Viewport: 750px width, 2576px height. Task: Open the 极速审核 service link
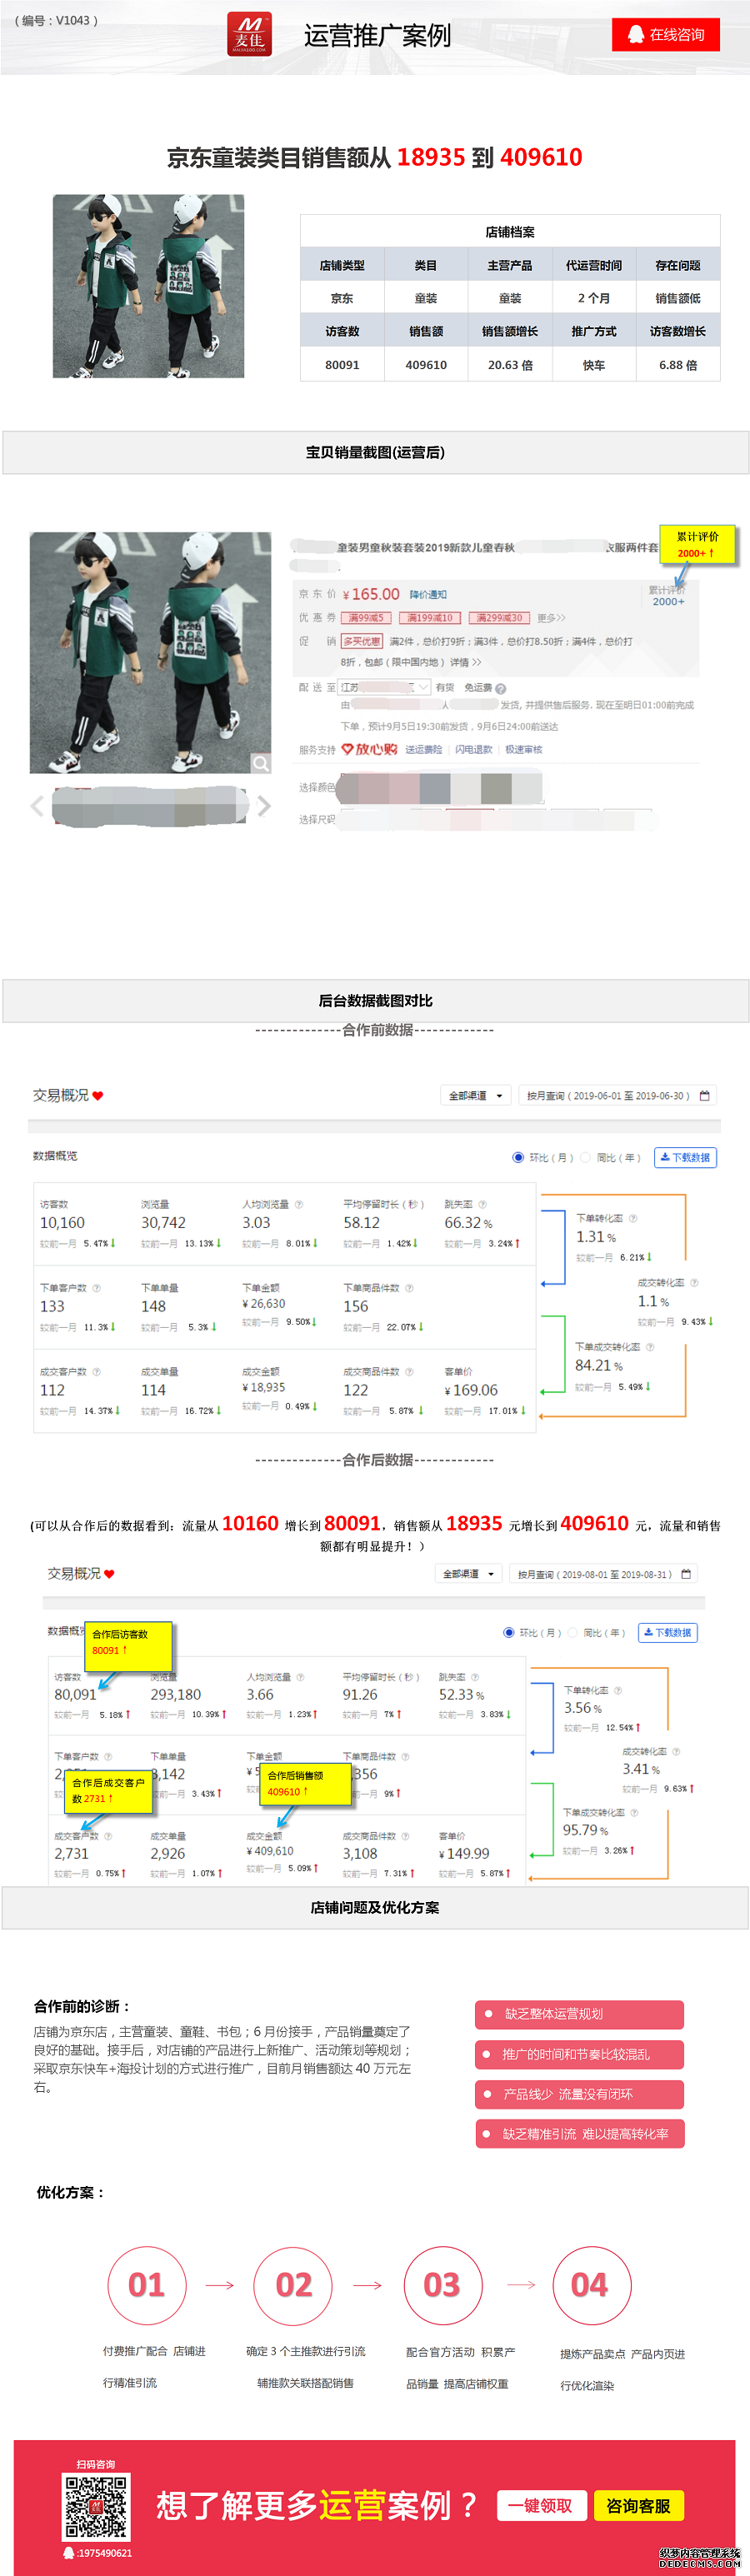523,750
